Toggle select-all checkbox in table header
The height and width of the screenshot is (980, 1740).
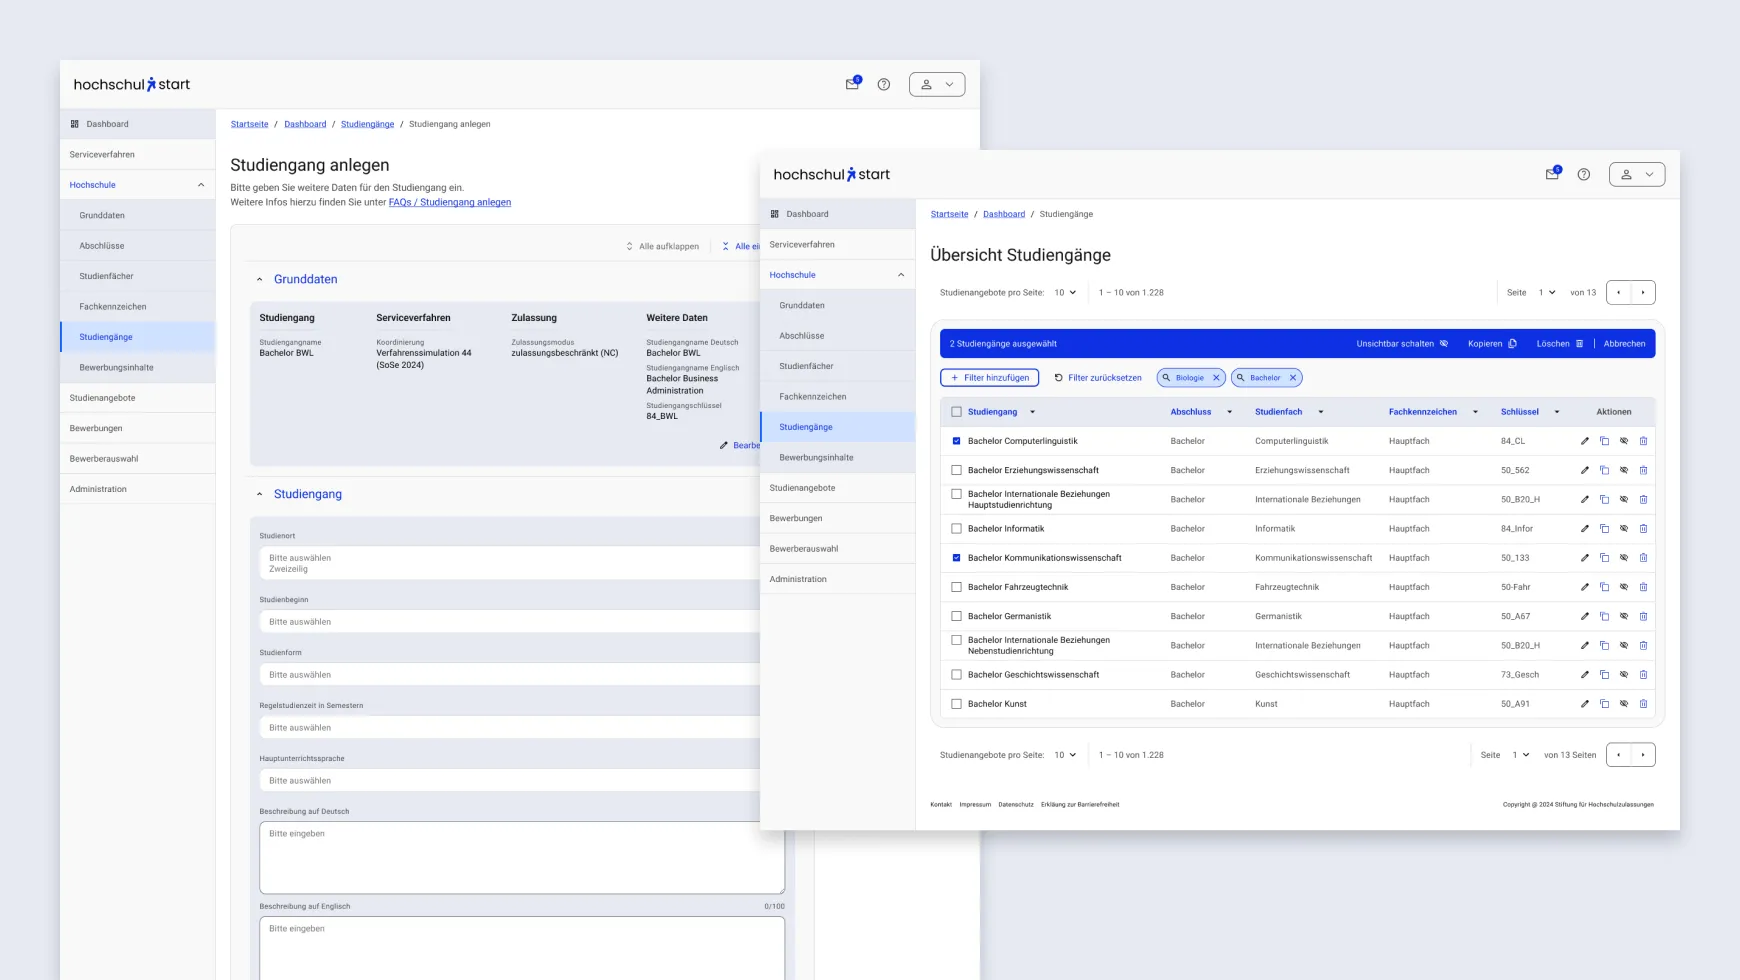(x=956, y=412)
